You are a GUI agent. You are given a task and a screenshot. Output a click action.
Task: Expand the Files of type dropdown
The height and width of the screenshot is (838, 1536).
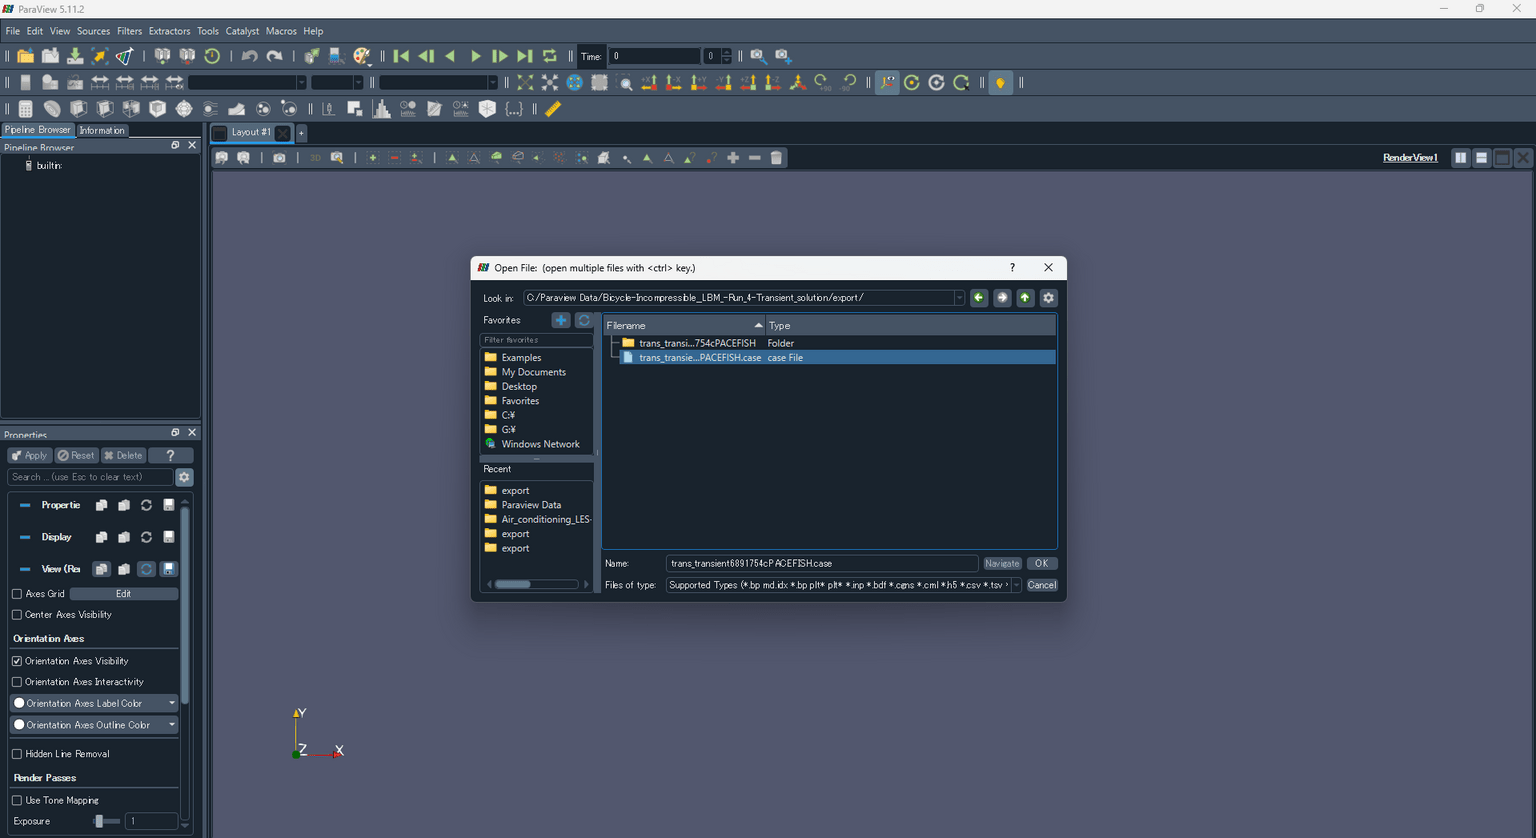tap(1016, 586)
